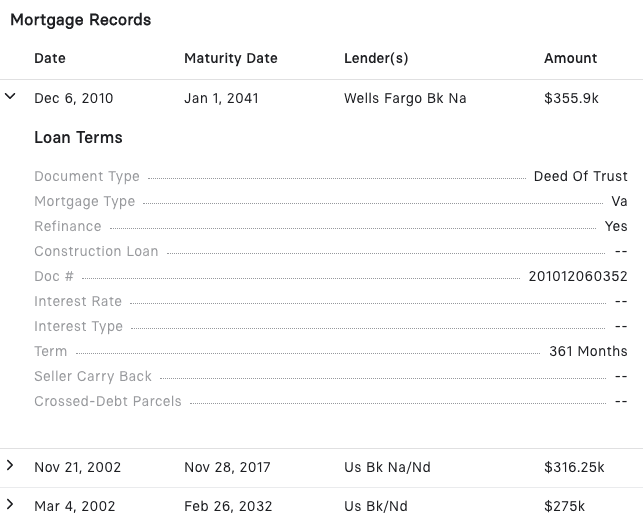
Task: Click the Mortgage Records title
Action: tap(81, 20)
